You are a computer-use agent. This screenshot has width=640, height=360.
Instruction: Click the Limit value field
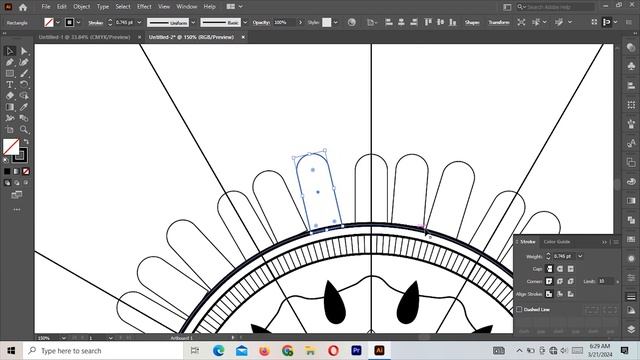tap(606, 281)
